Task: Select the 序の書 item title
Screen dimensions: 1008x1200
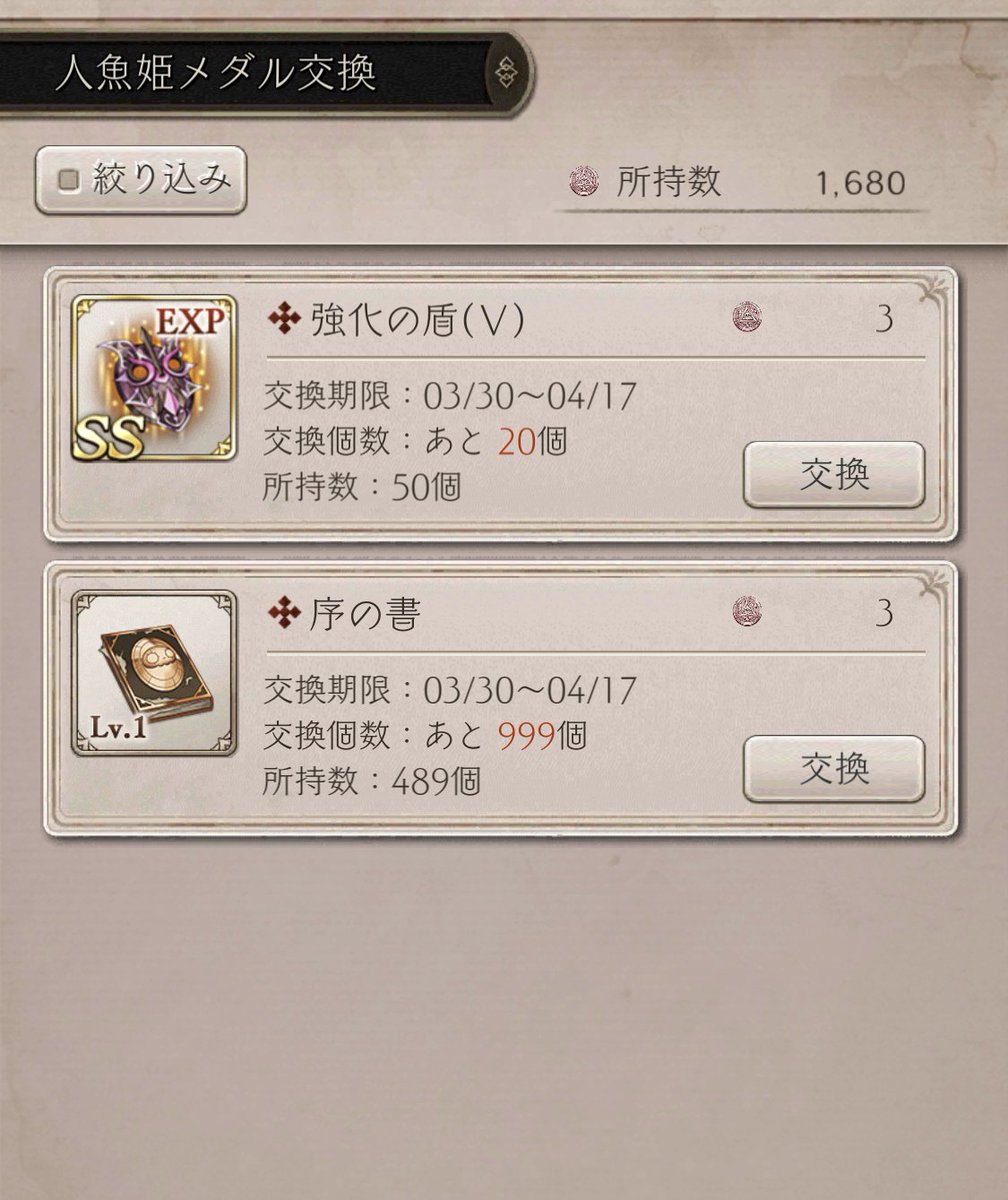Action: coord(366,614)
